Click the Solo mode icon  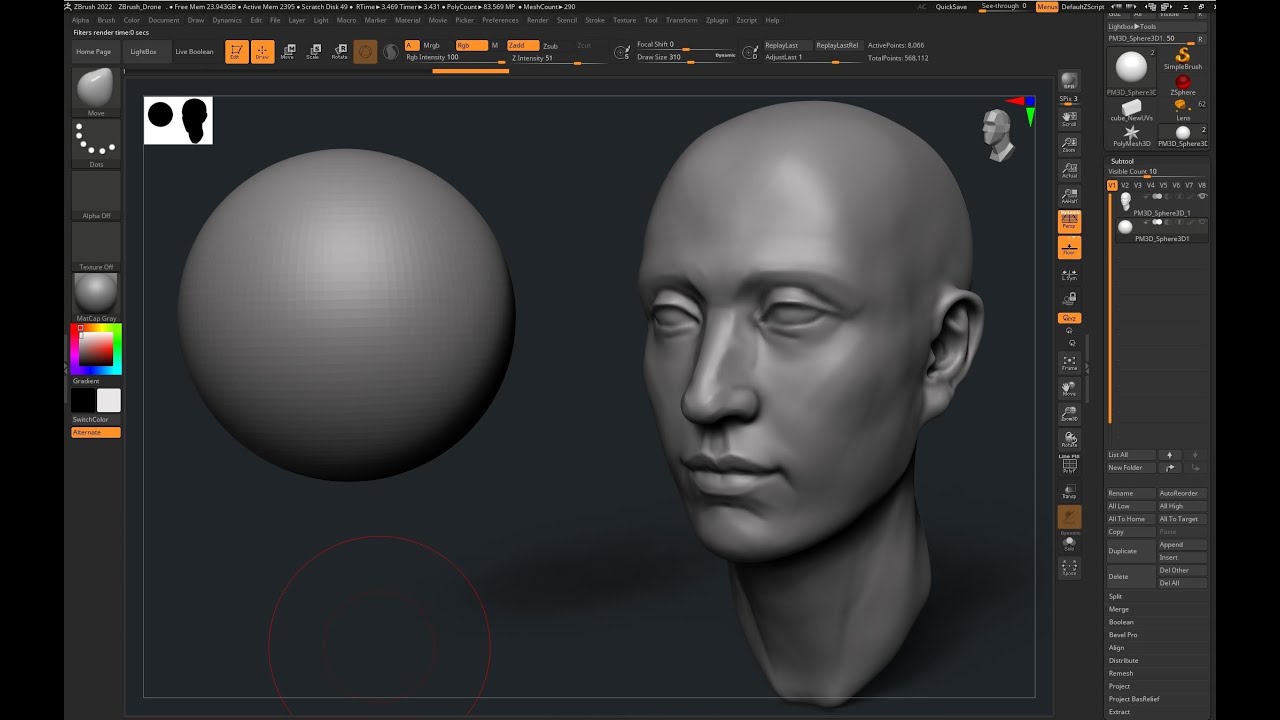point(1069,543)
